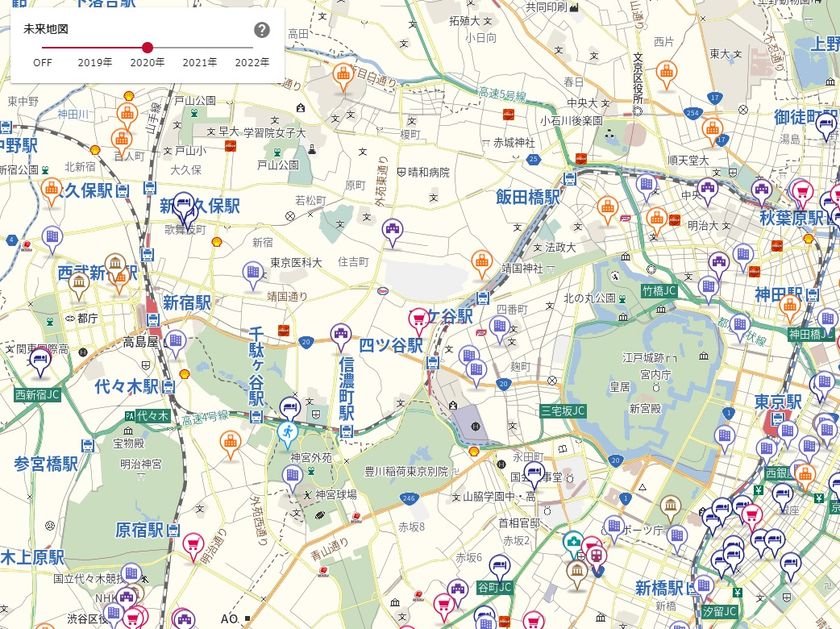Select the hotel bed marker near 信濃町駅
Screen dimensions: 840x629
pyautogui.click(x=290, y=406)
